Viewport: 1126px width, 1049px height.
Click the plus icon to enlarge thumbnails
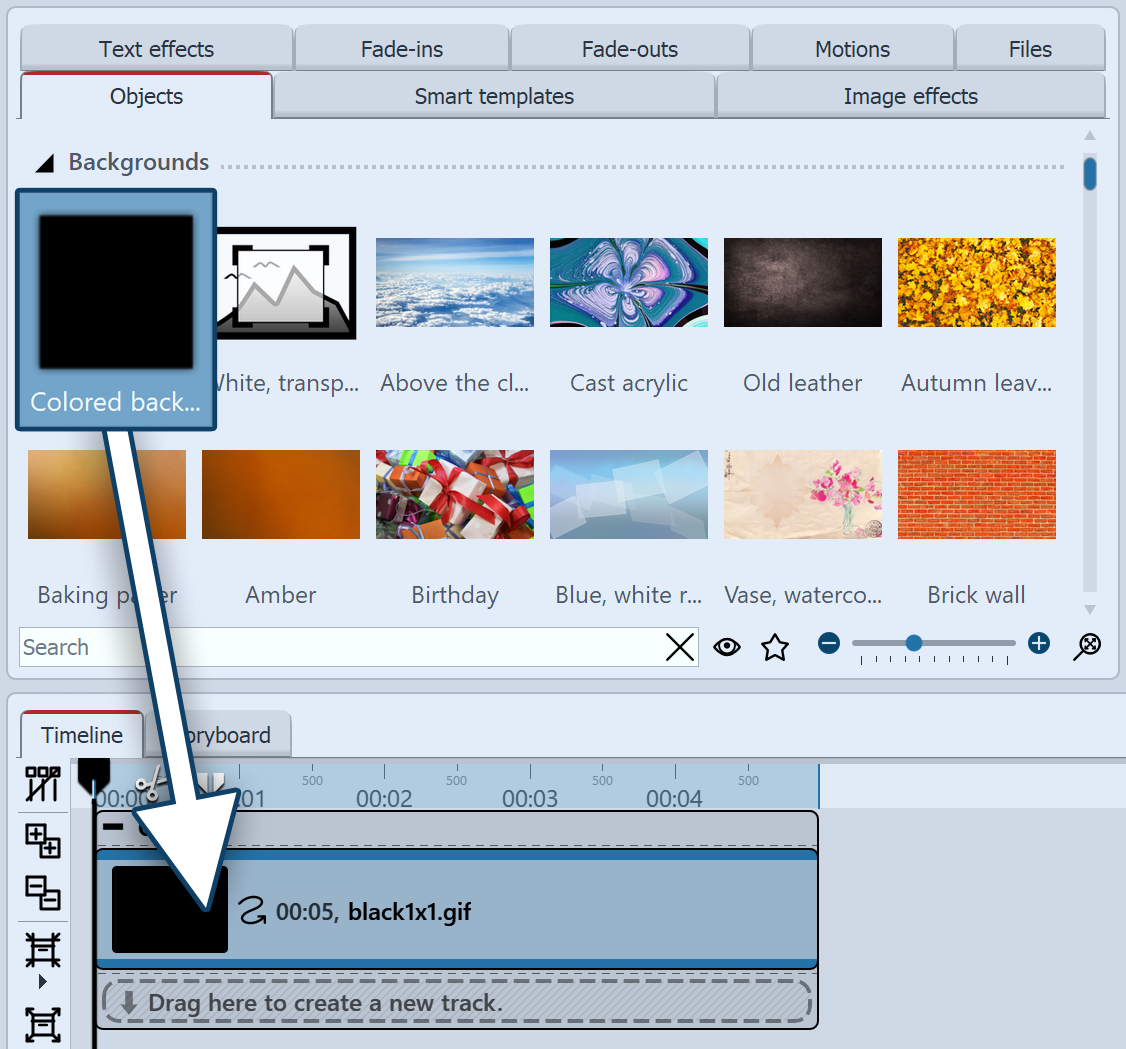(1039, 643)
